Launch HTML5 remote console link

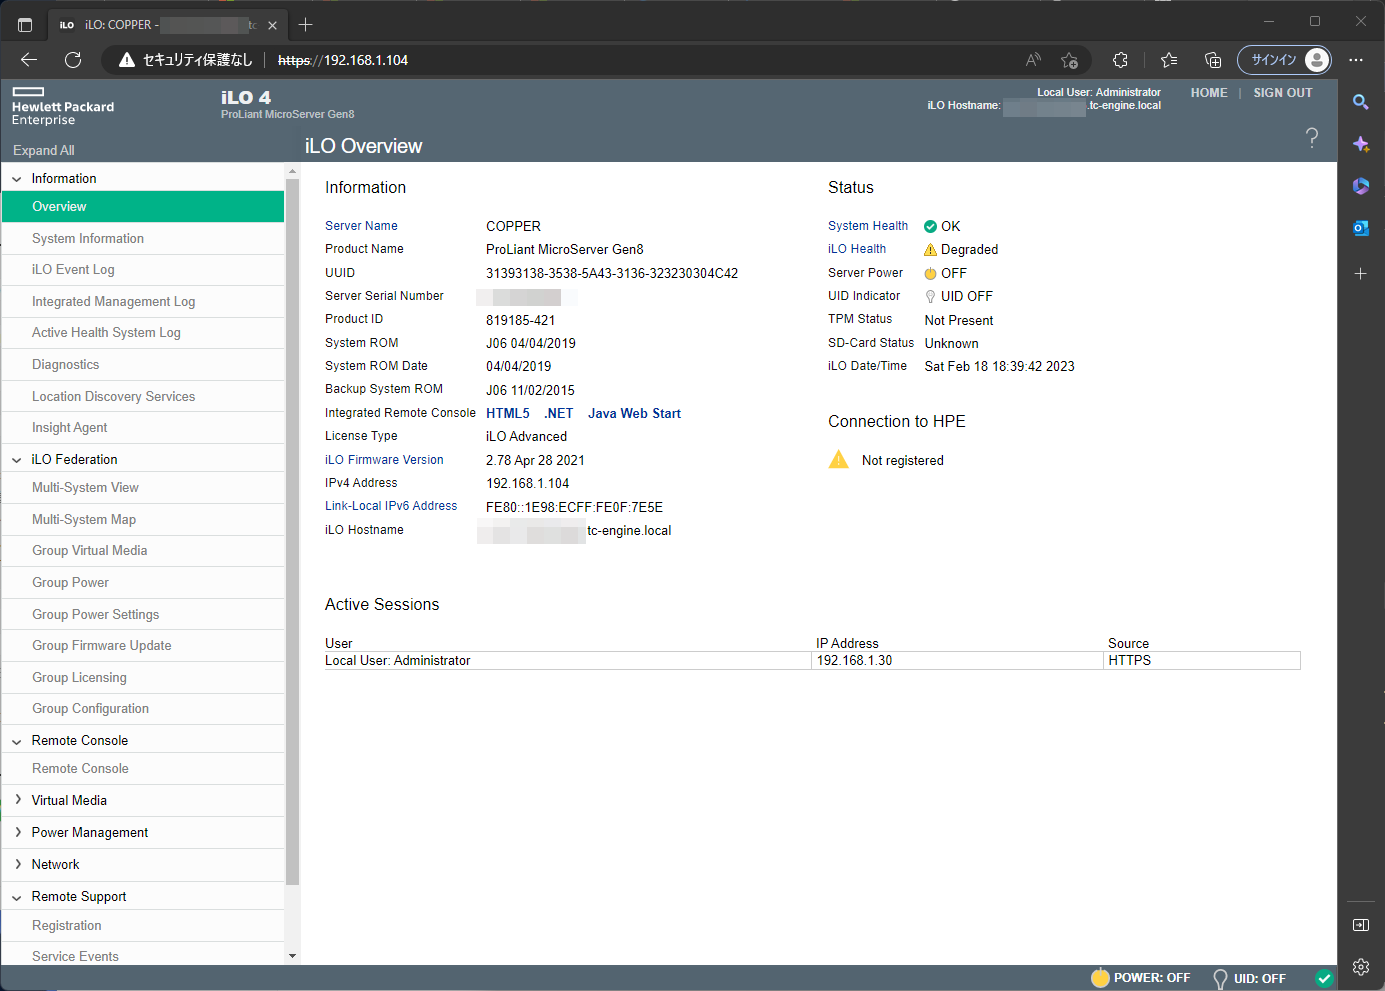[508, 413]
